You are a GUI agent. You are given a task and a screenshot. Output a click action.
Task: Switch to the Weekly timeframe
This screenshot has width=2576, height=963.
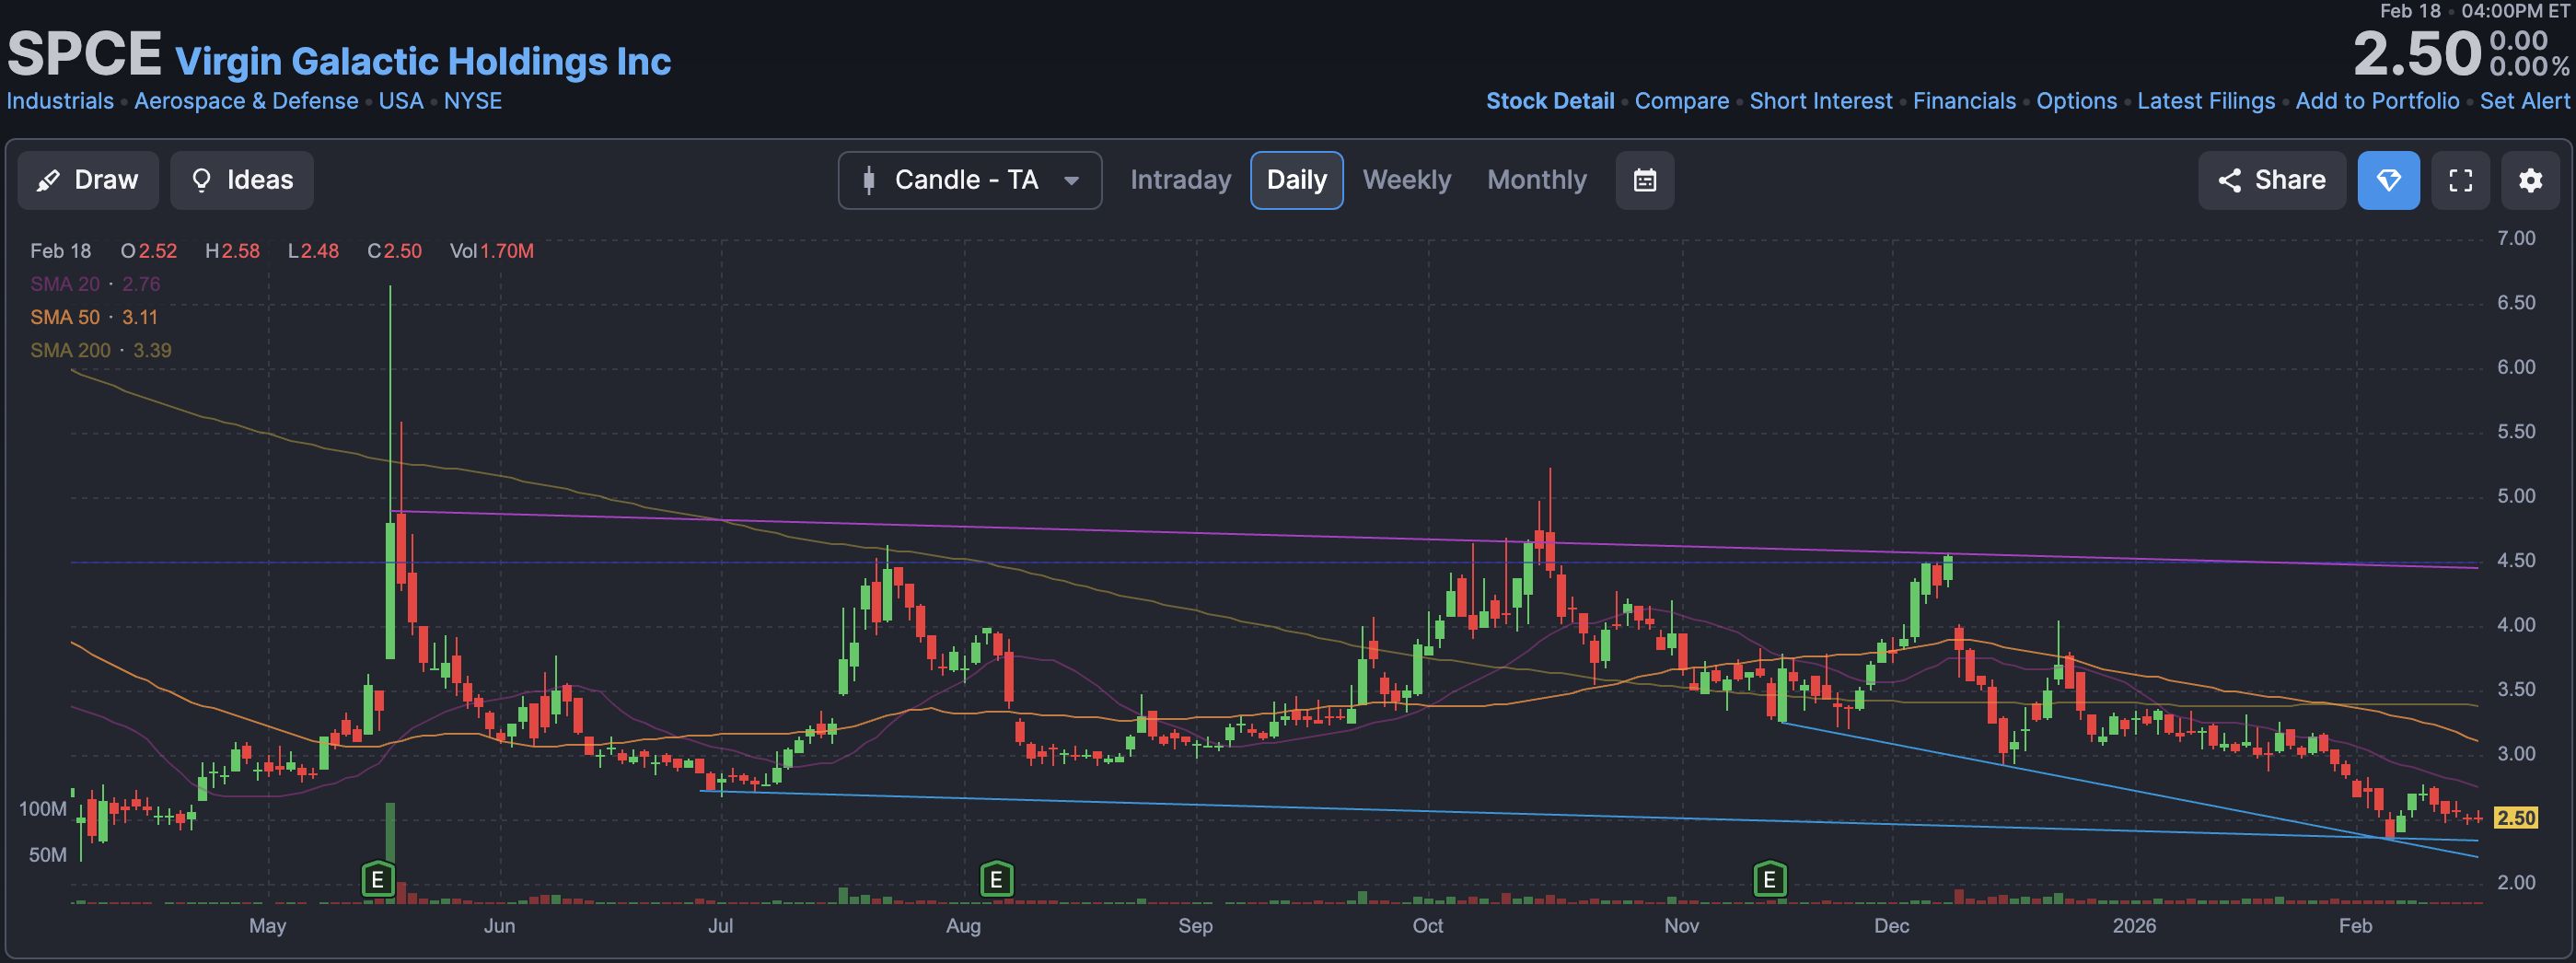pyautogui.click(x=1406, y=180)
